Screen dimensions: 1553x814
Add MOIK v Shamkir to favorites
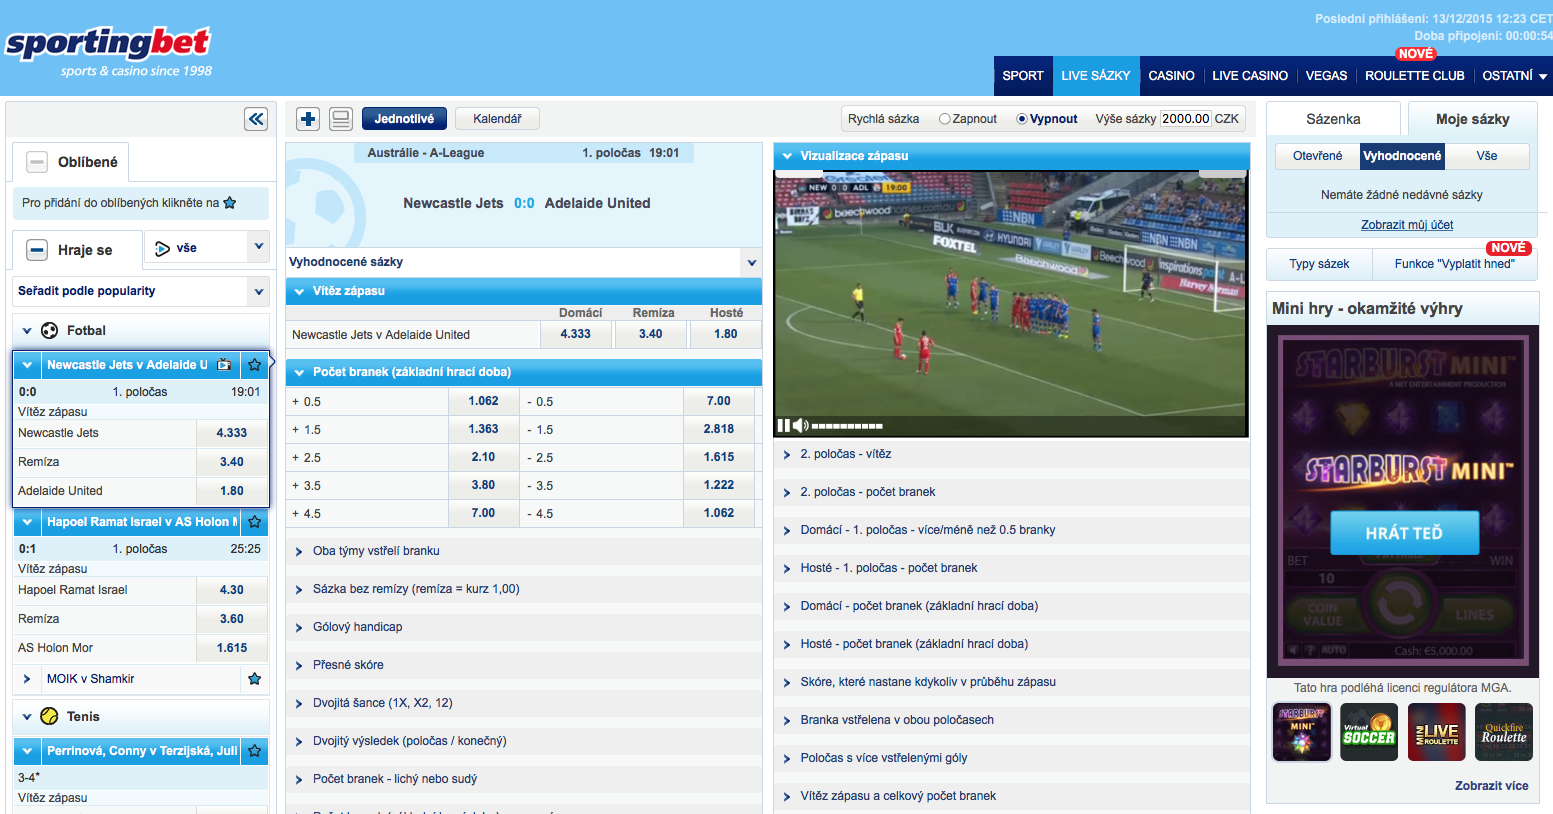pyautogui.click(x=255, y=679)
